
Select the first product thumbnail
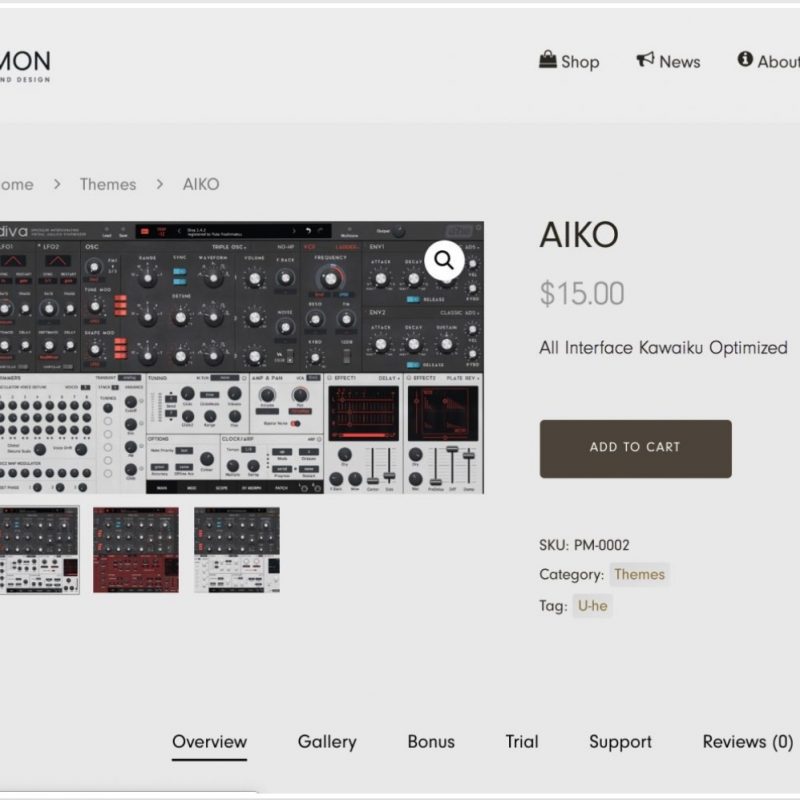(x=38, y=550)
